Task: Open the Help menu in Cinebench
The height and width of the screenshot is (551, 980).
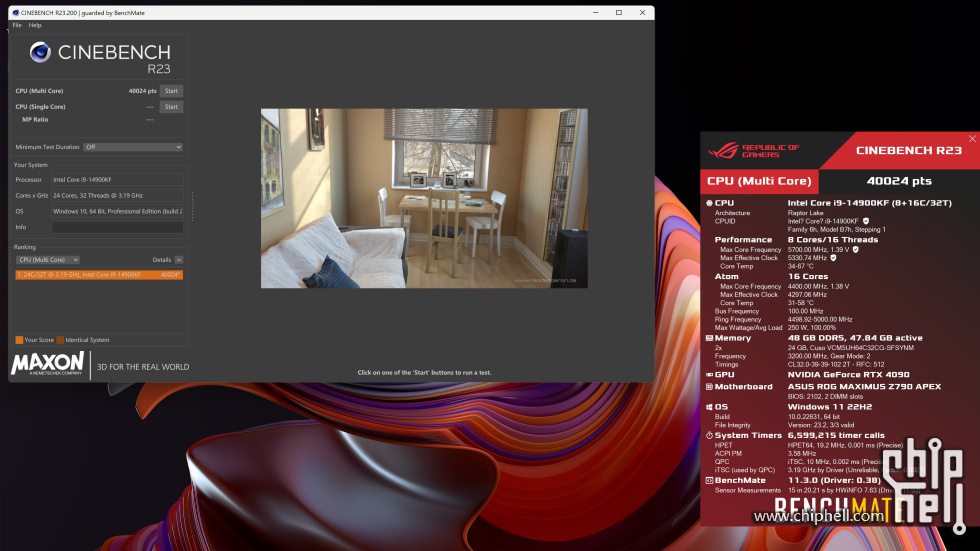Action: [x=35, y=25]
